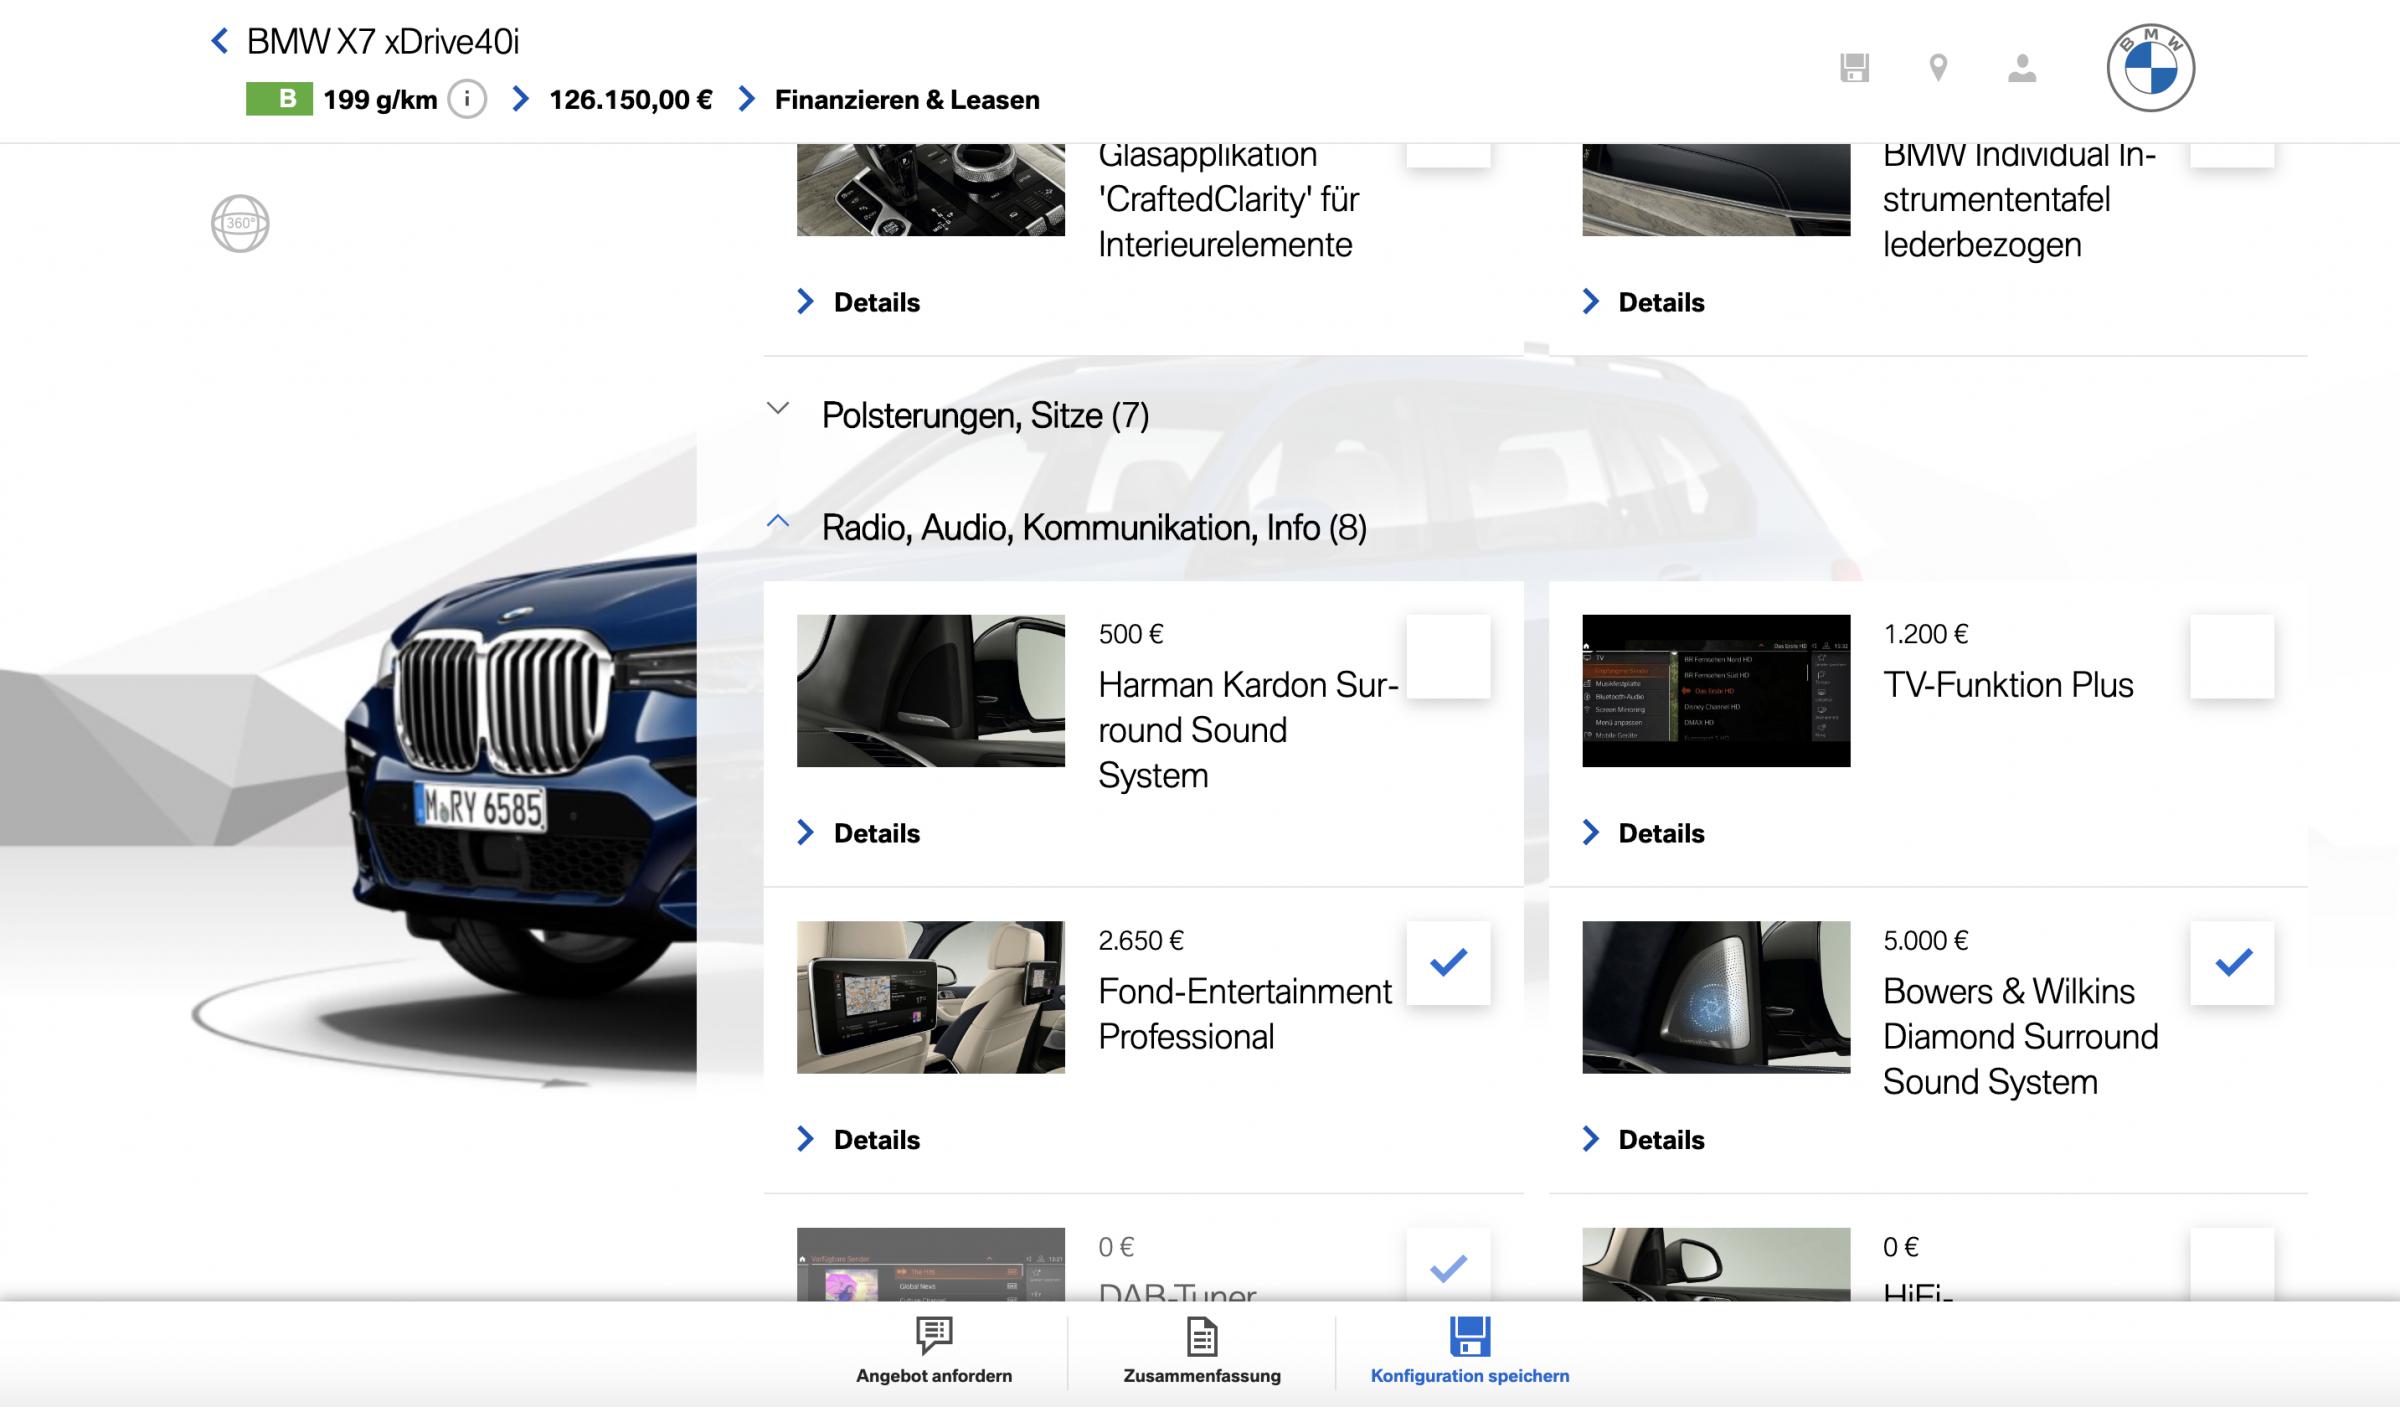Click the Konfiguration speichern label
This screenshot has height=1407, width=2400.
pyautogui.click(x=1470, y=1376)
